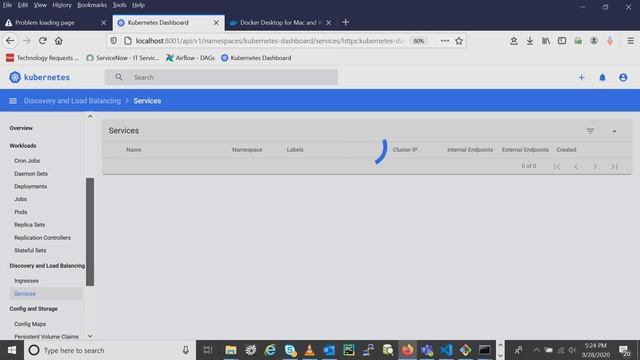Select Ingresses in the sidebar
Viewport: 640px width, 360px height.
pyautogui.click(x=26, y=281)
